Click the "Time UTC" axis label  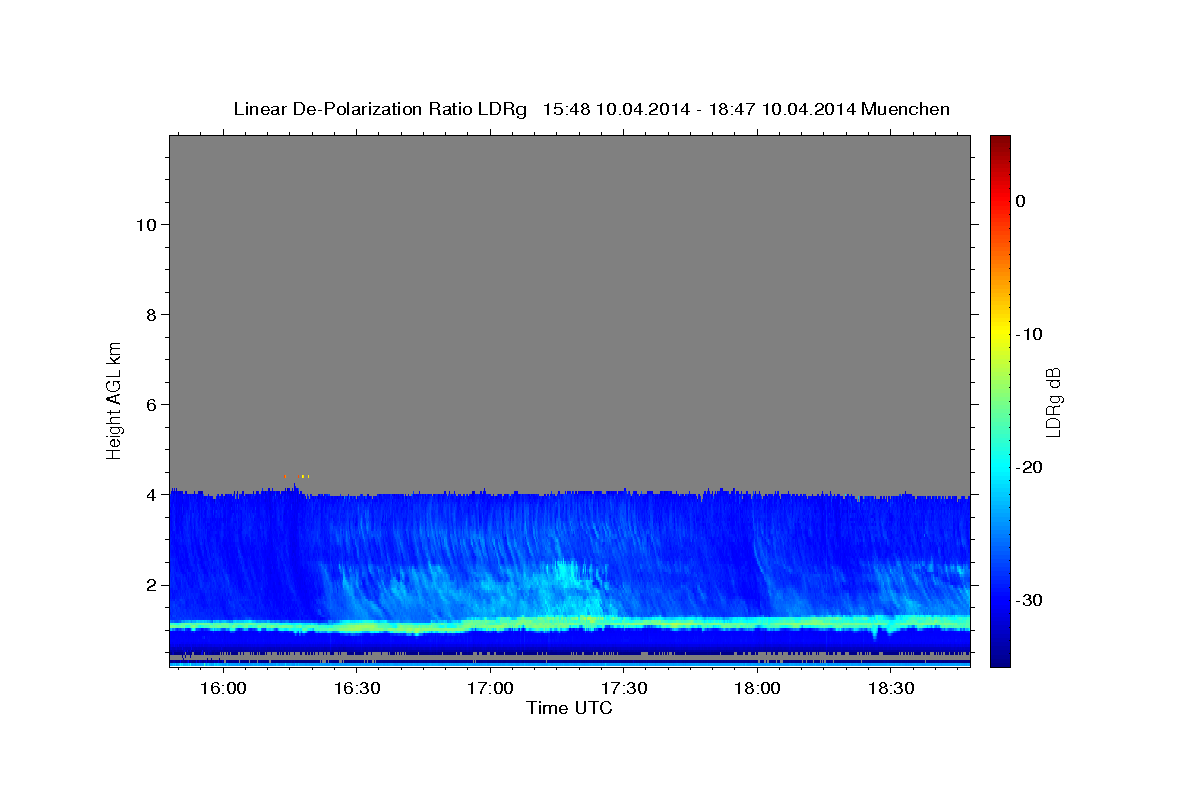569,708
